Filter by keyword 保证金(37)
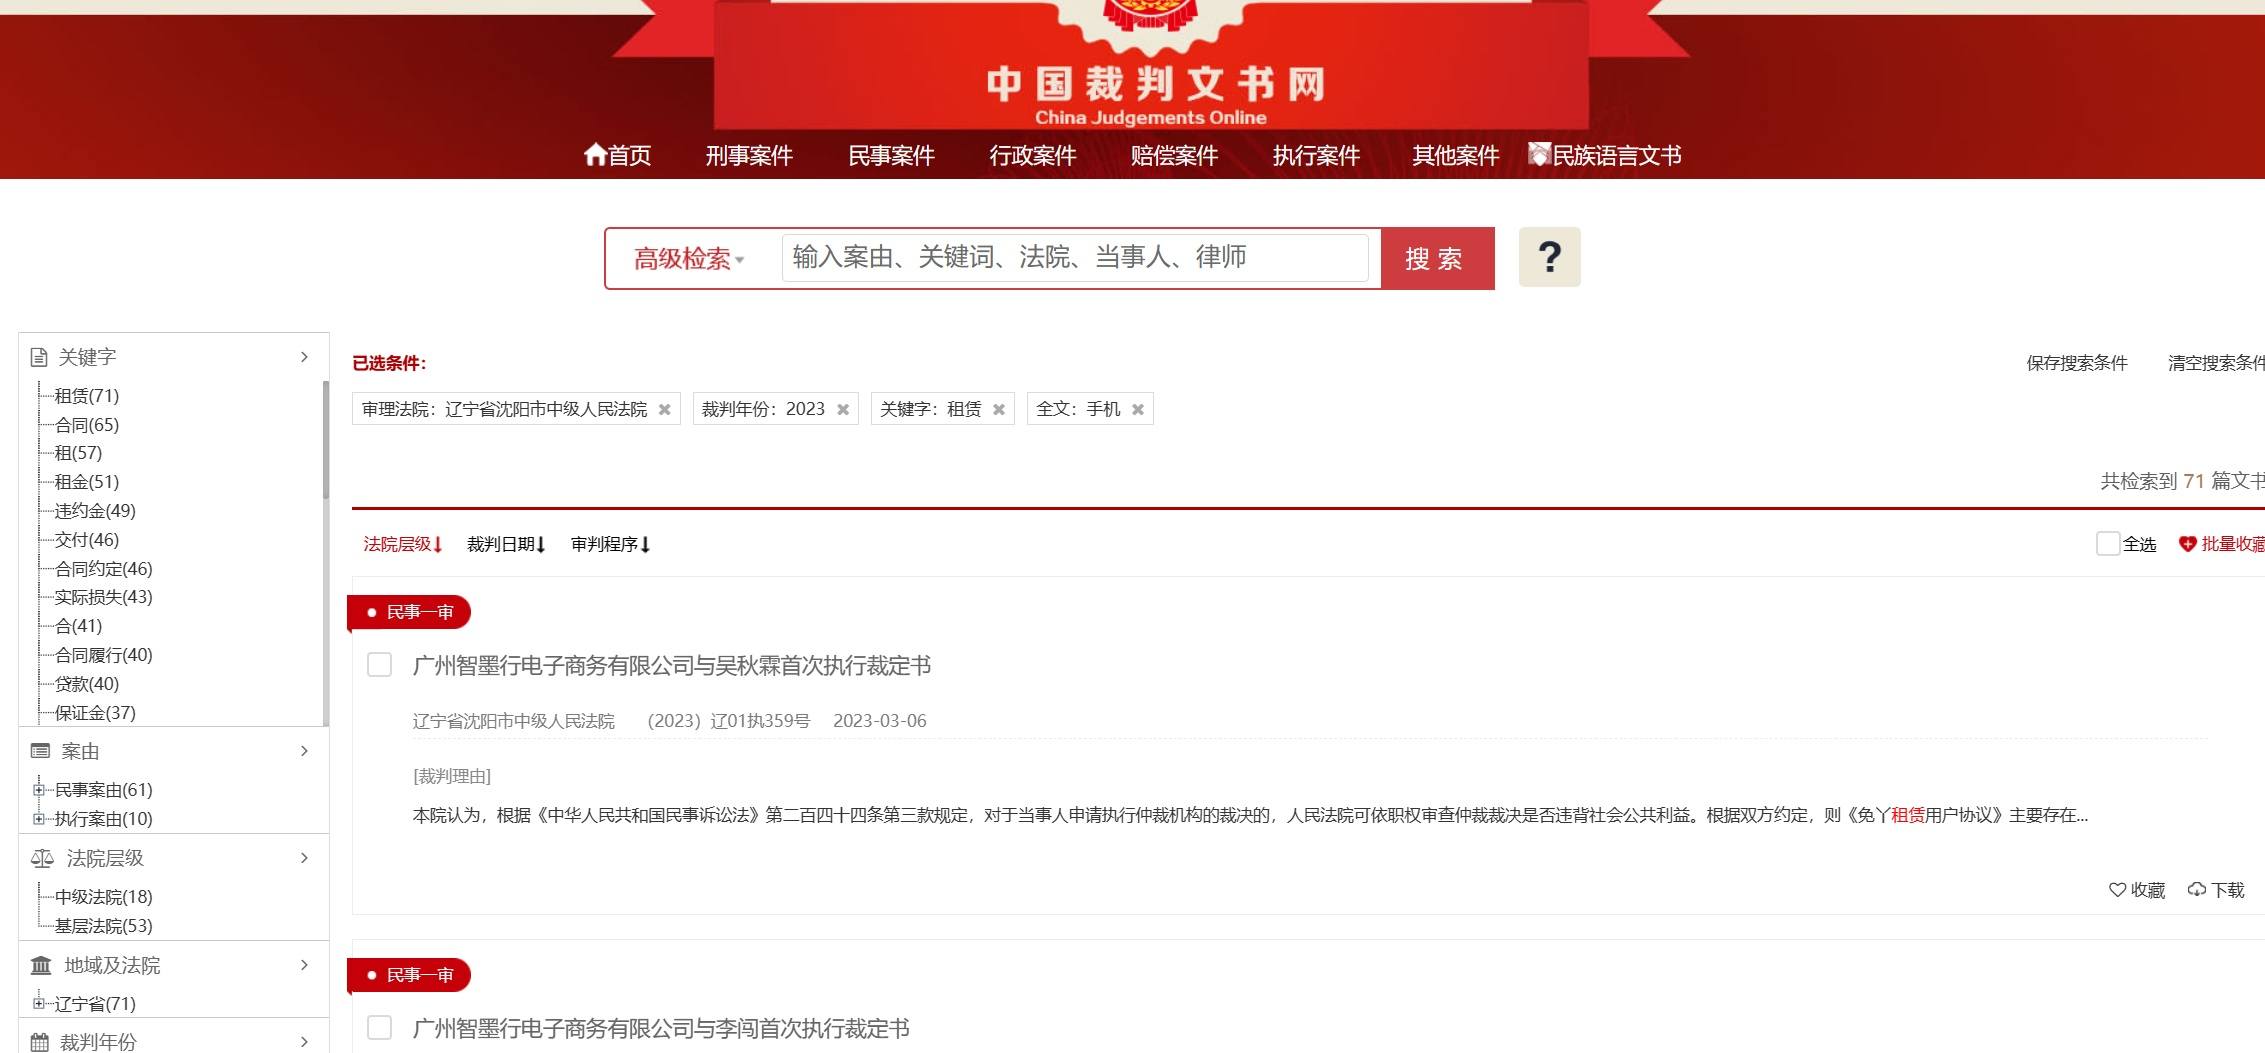Screen dimensions: 2265x1053 point(95,713)
